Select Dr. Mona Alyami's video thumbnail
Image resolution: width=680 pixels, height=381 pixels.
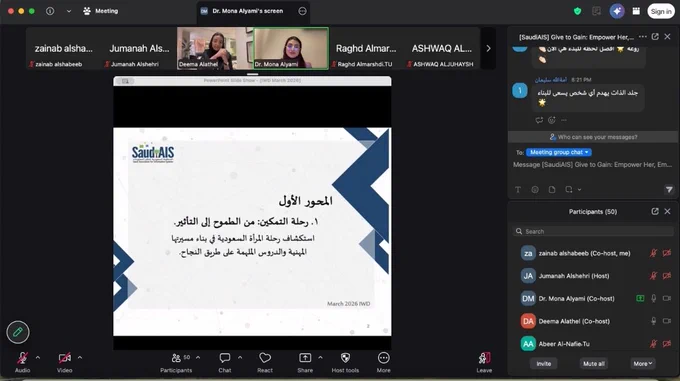[x=291, y=48]
